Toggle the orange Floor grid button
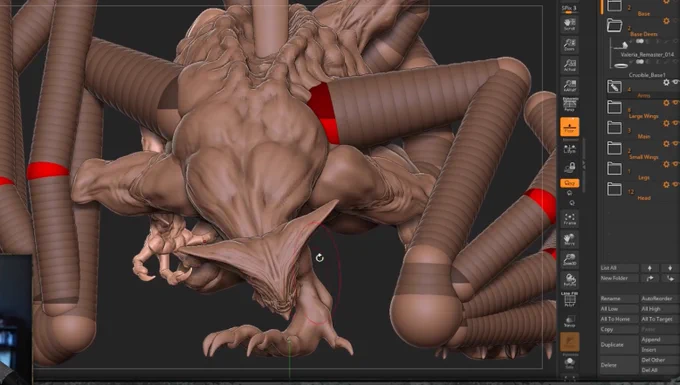This screenshot has height=385, width=680. (569, 127)
